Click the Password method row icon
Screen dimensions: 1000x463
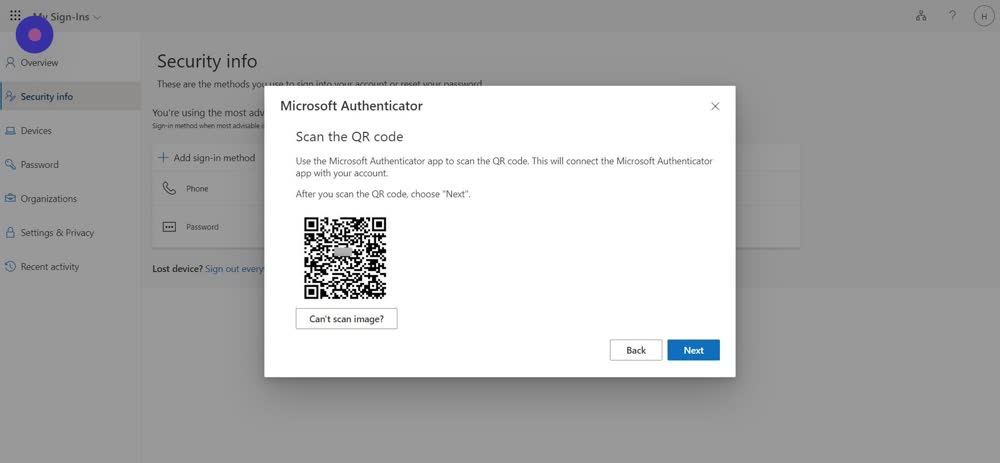[169, 226]
